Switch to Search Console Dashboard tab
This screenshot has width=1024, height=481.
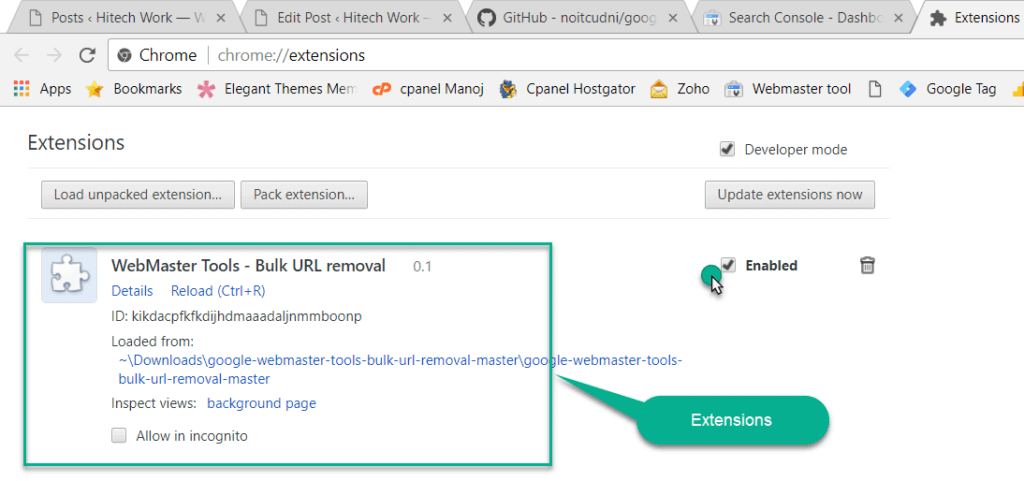[803, 18]
